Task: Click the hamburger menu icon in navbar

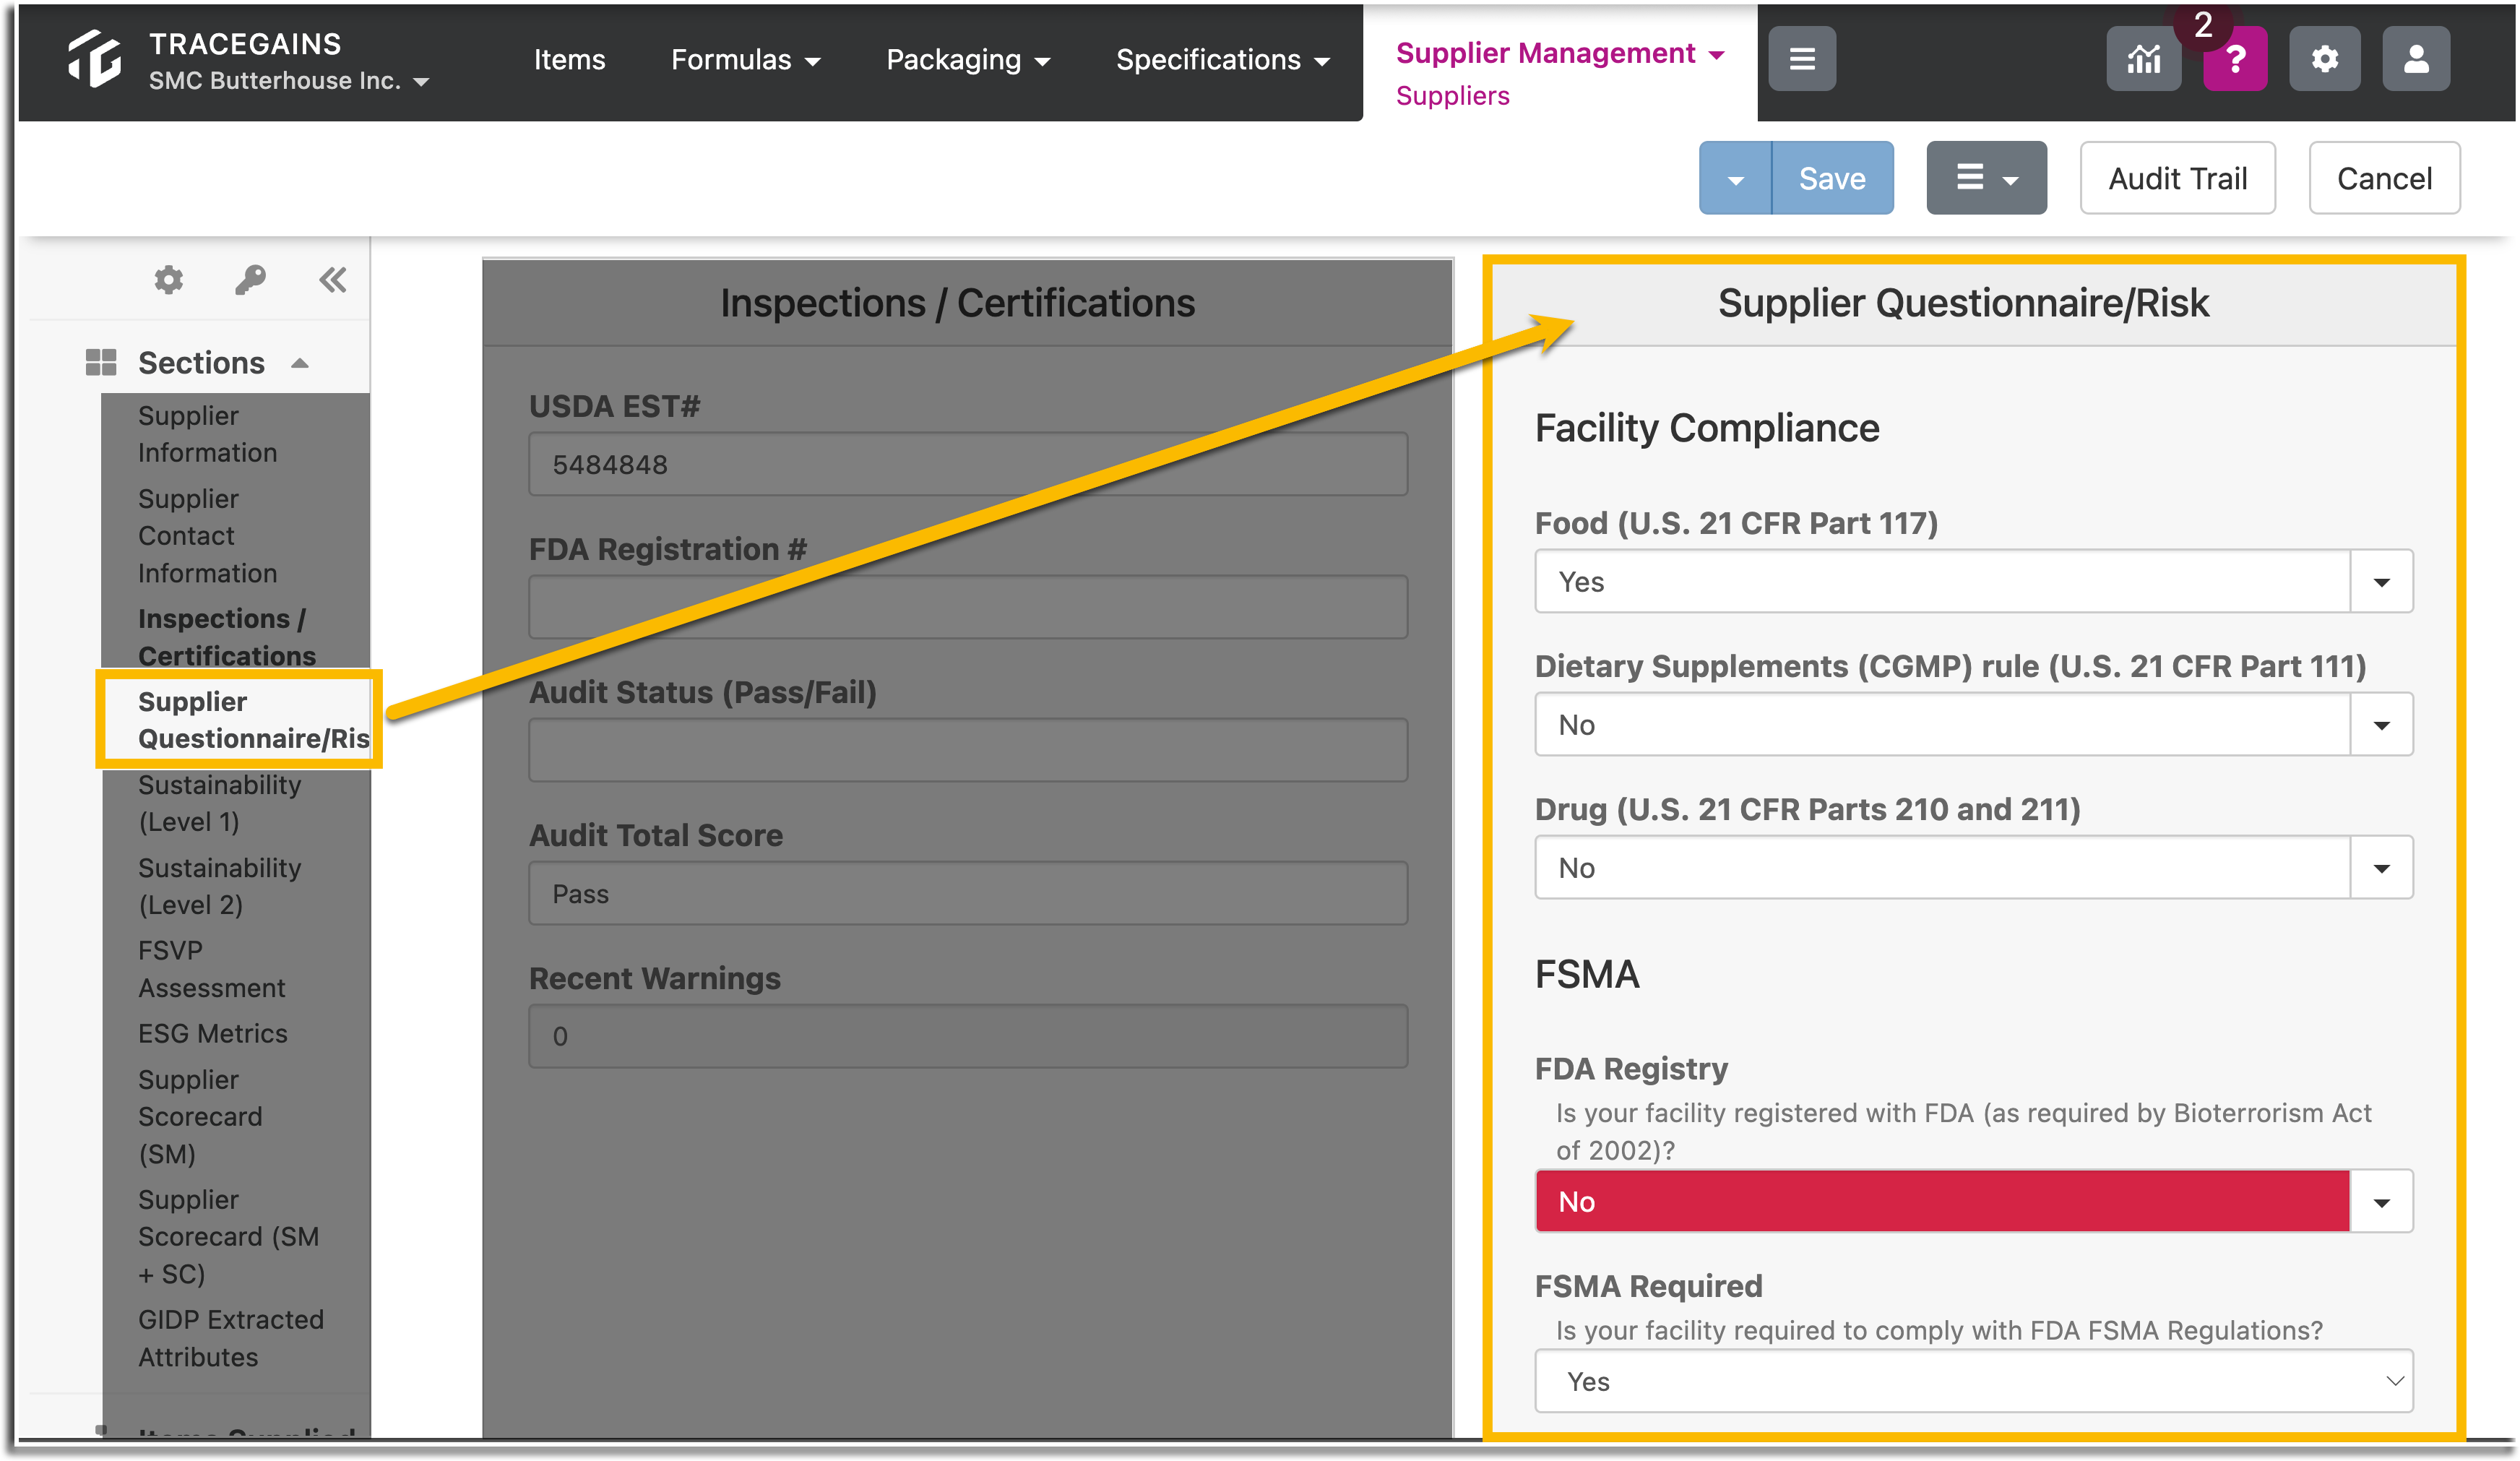Action: [1802, 59]
